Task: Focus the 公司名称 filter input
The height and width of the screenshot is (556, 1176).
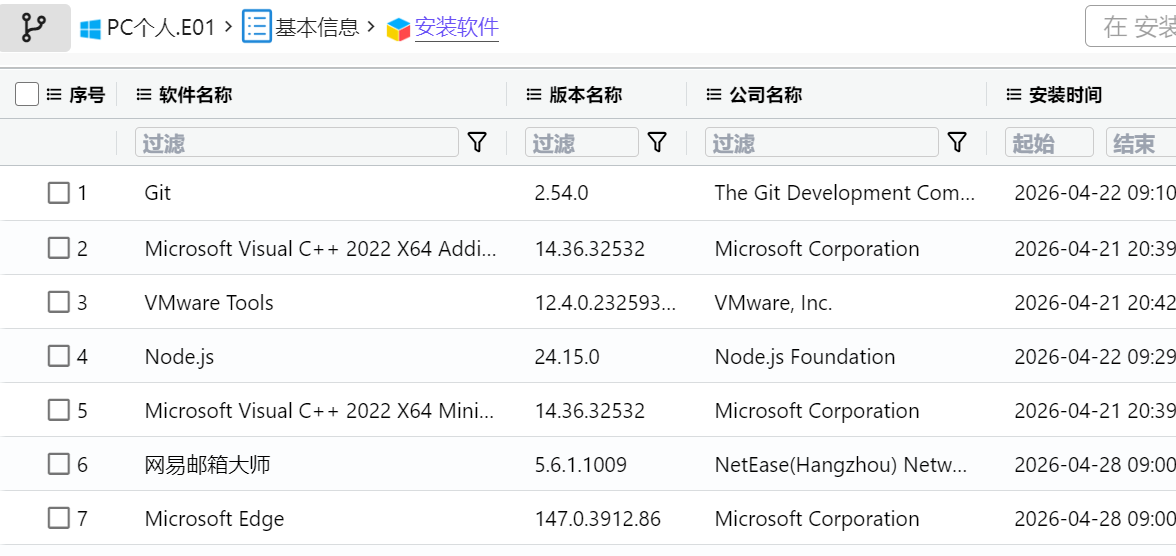Action: coord(822,142)
